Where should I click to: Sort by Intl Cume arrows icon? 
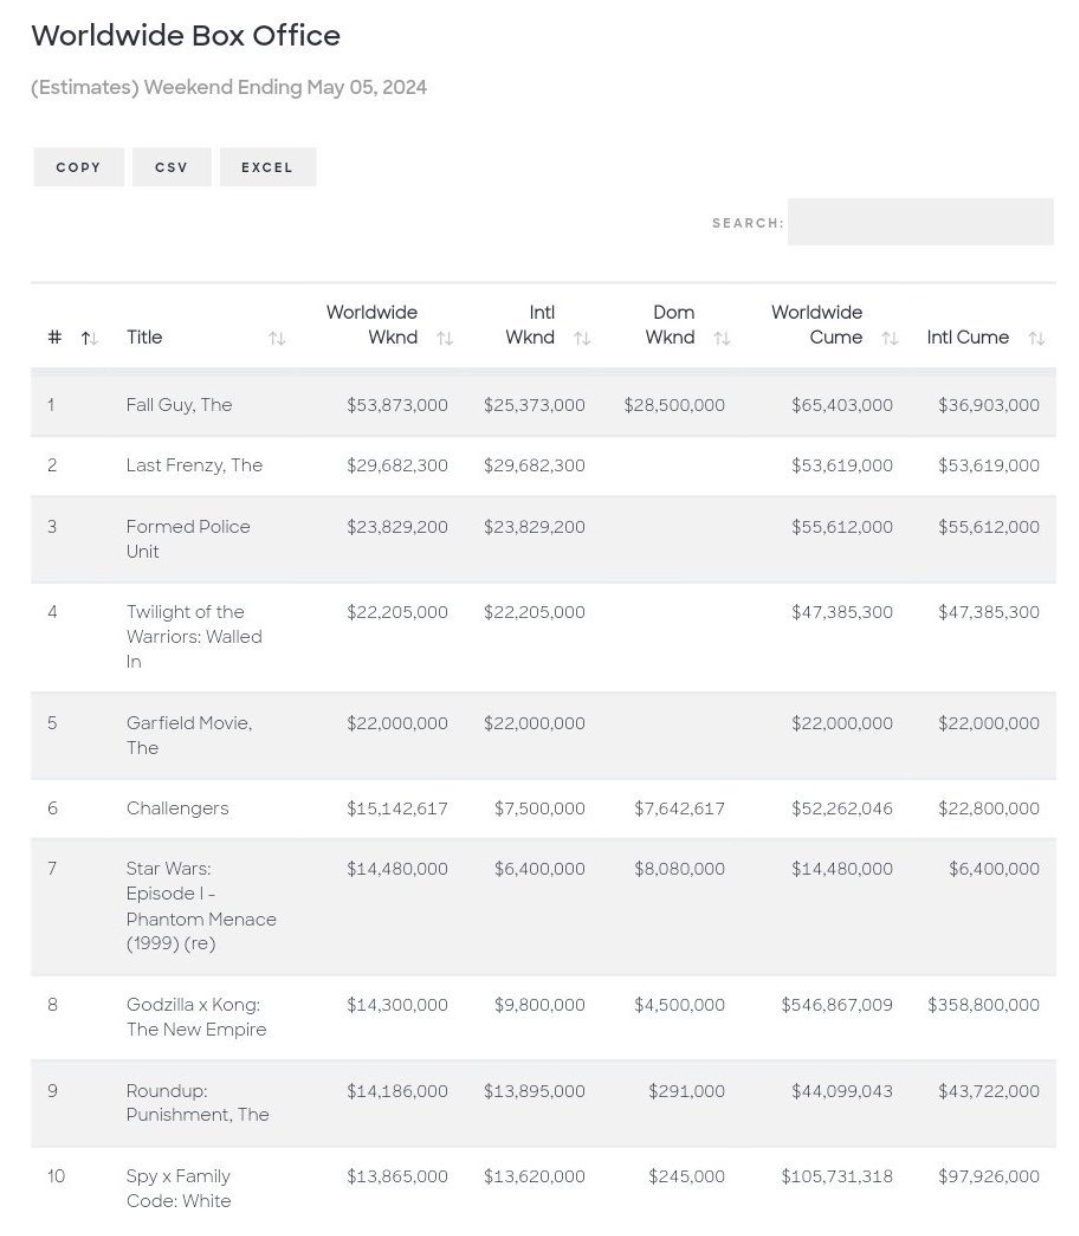[1037, 339]
